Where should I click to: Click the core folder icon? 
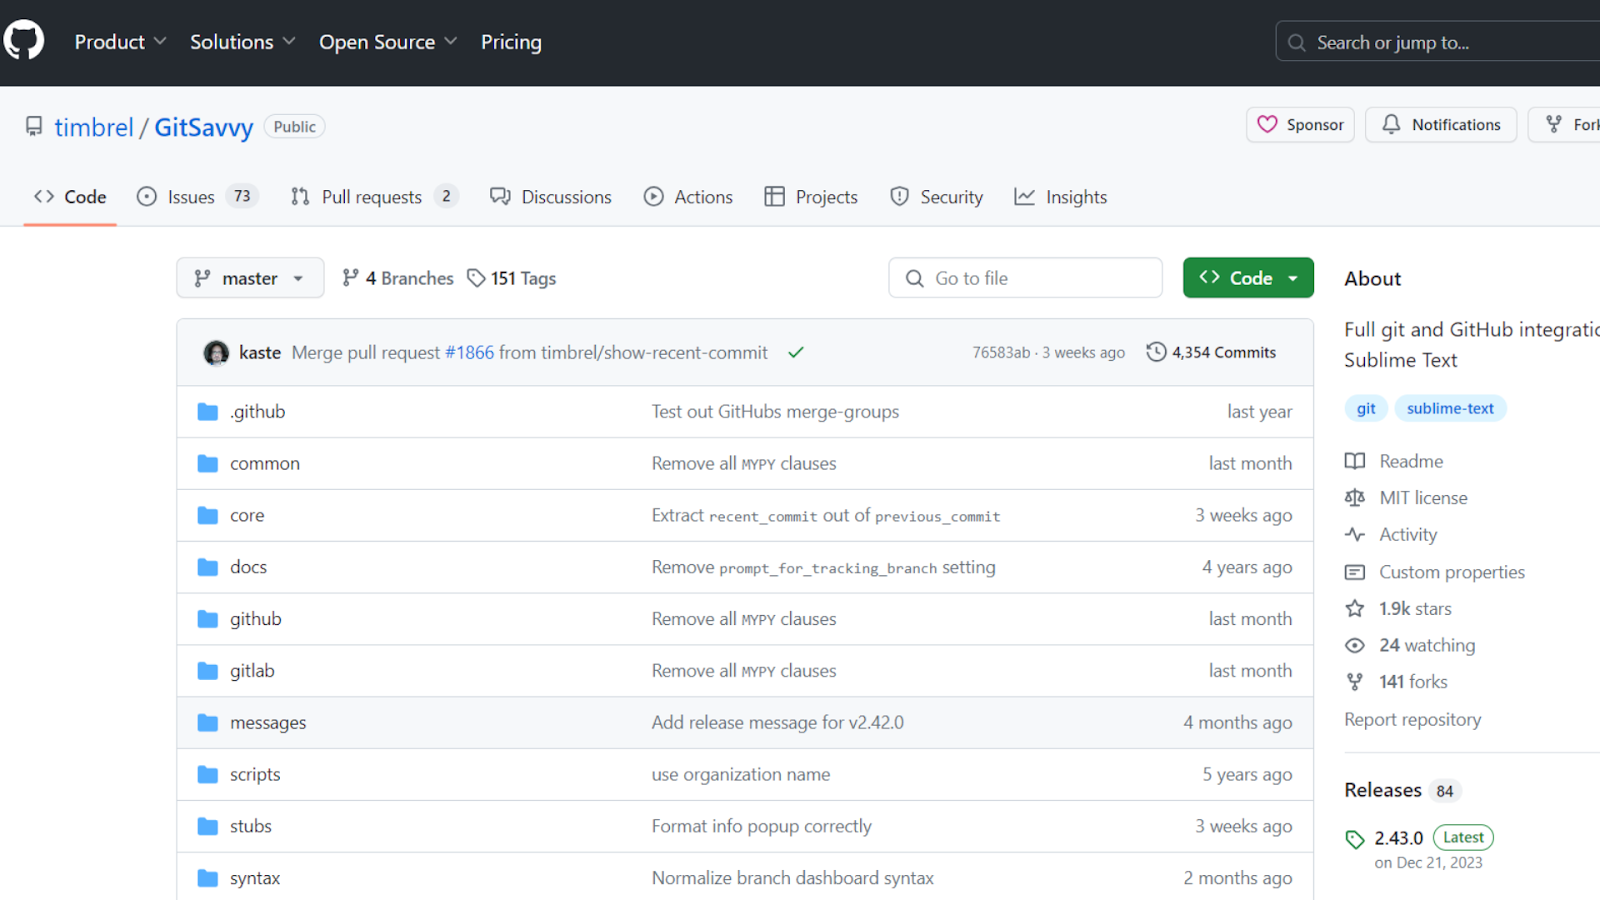point(208,516)
